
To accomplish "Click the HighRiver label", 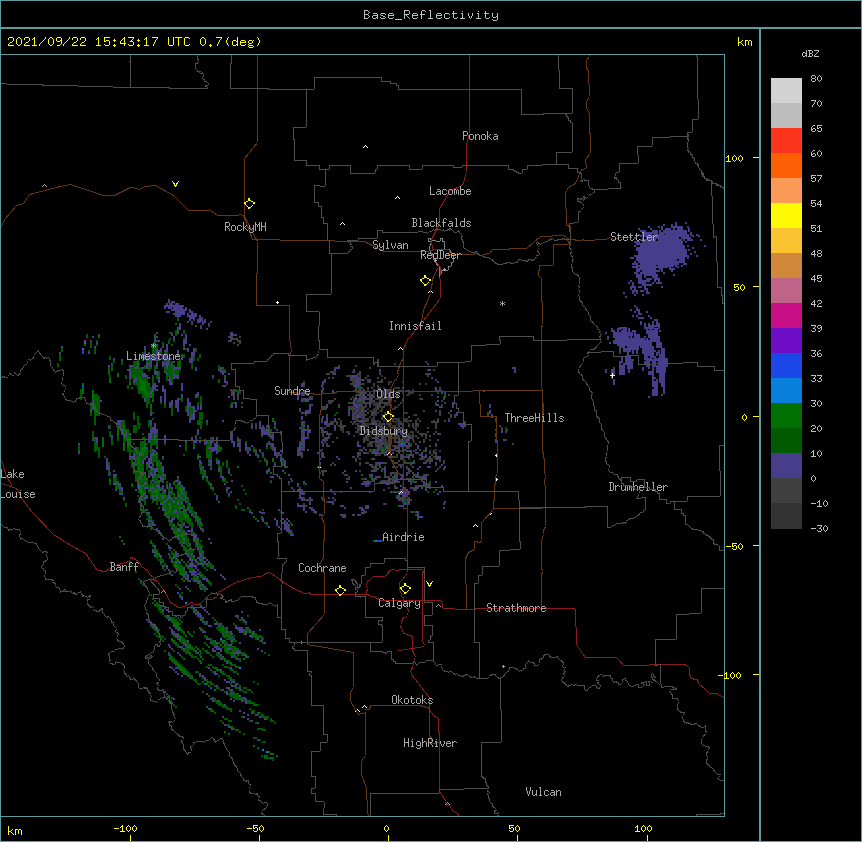I will (x=430, y=743).
